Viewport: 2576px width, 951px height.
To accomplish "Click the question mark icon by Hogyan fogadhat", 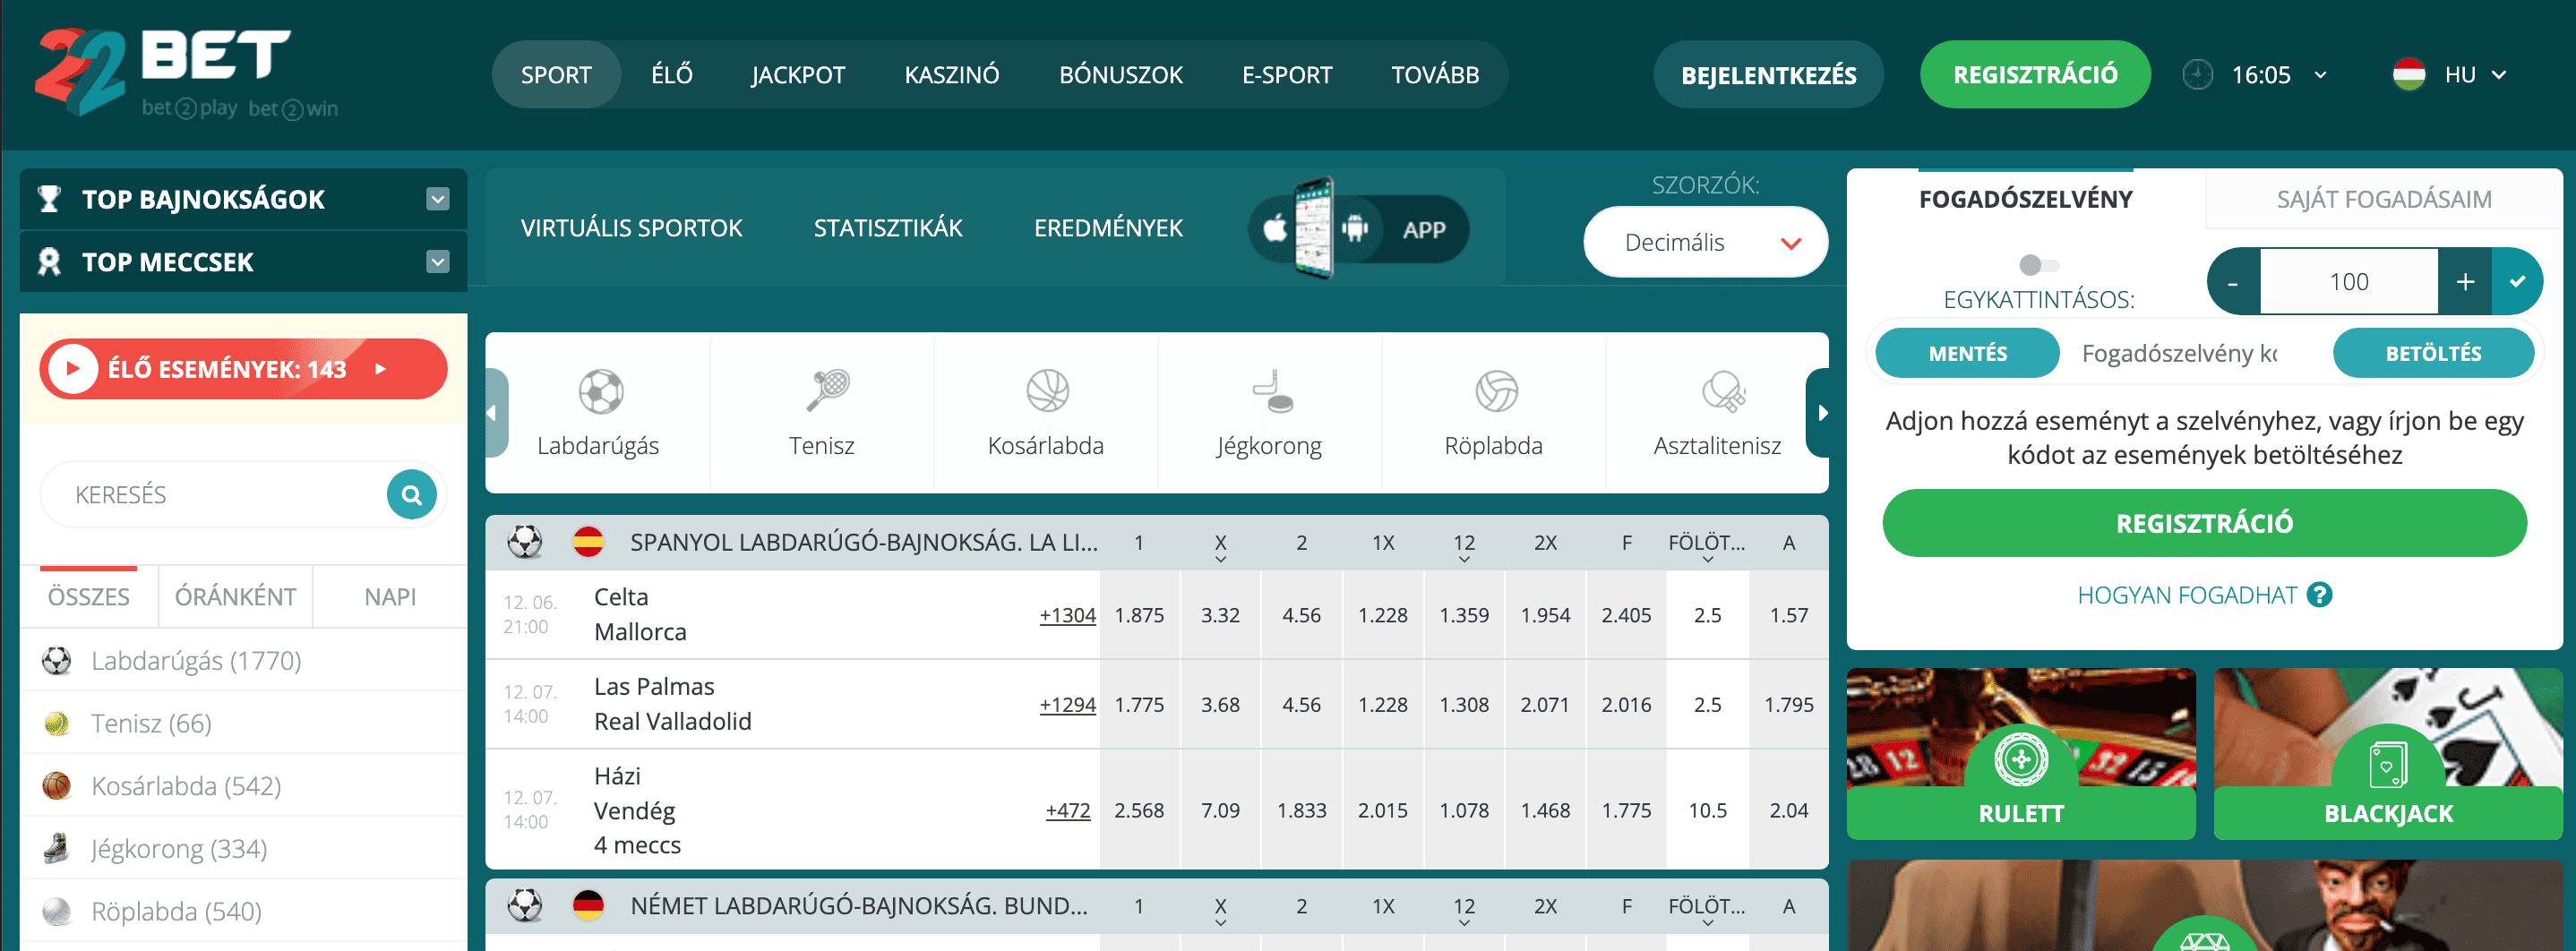I will (2319, 595).
